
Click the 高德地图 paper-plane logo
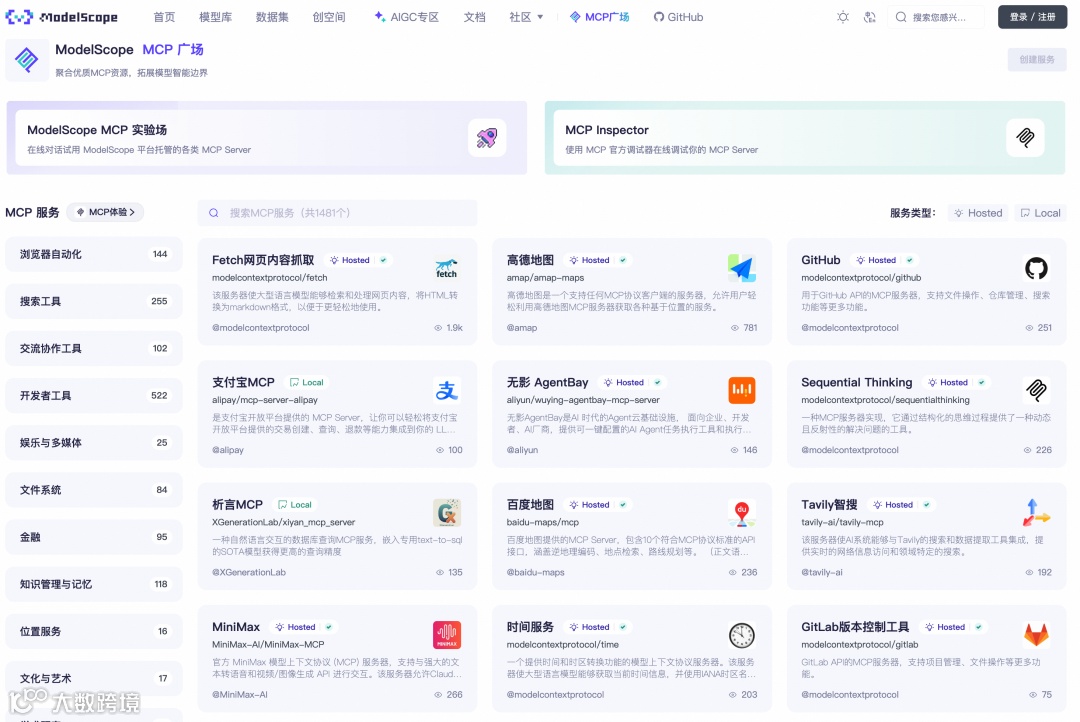741,268
